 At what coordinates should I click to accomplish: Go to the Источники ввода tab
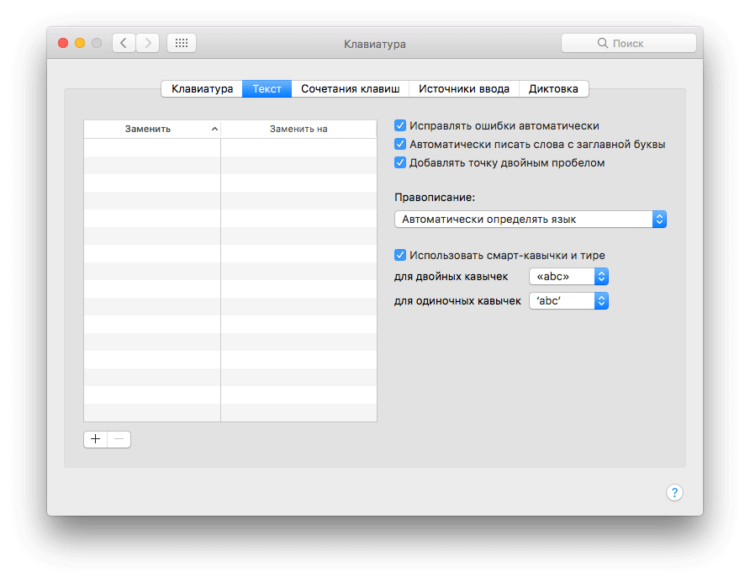click(x=464, y=88)
